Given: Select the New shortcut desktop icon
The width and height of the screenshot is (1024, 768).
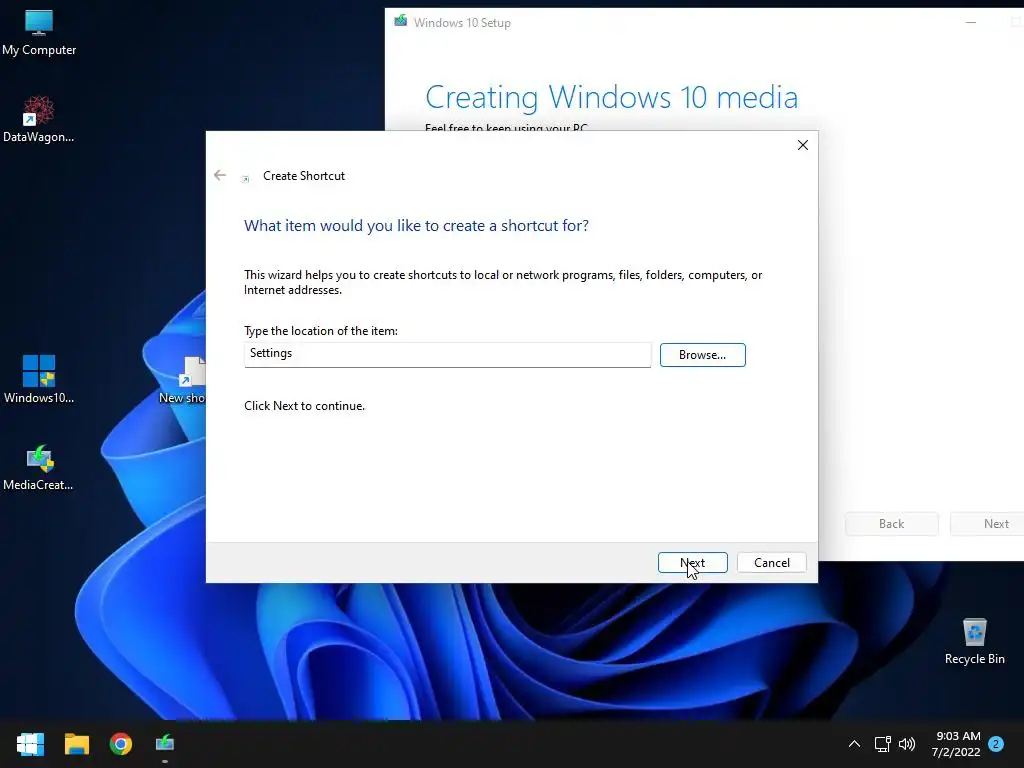Looking at the screenshot, I should (183, 380).
